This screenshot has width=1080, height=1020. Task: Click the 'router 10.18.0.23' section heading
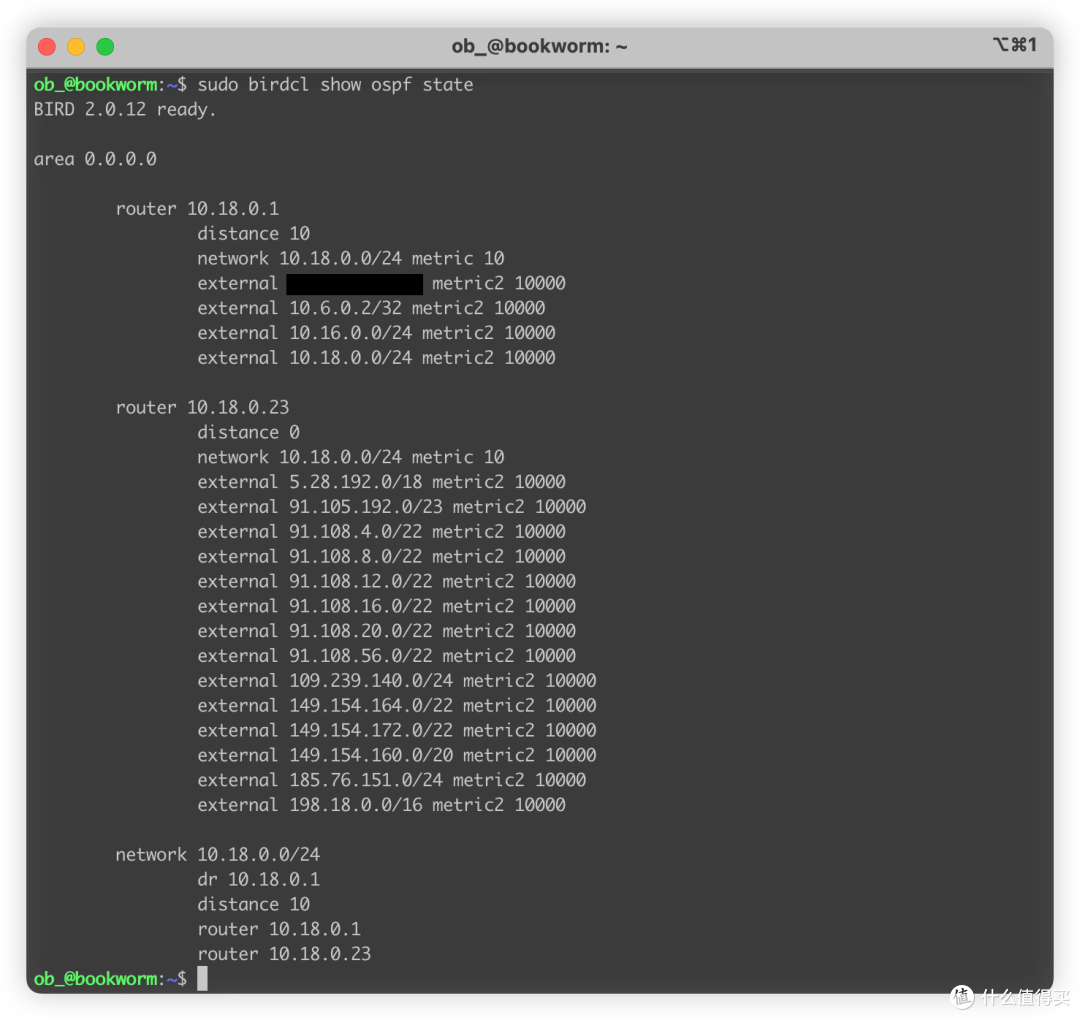[202, 408]
